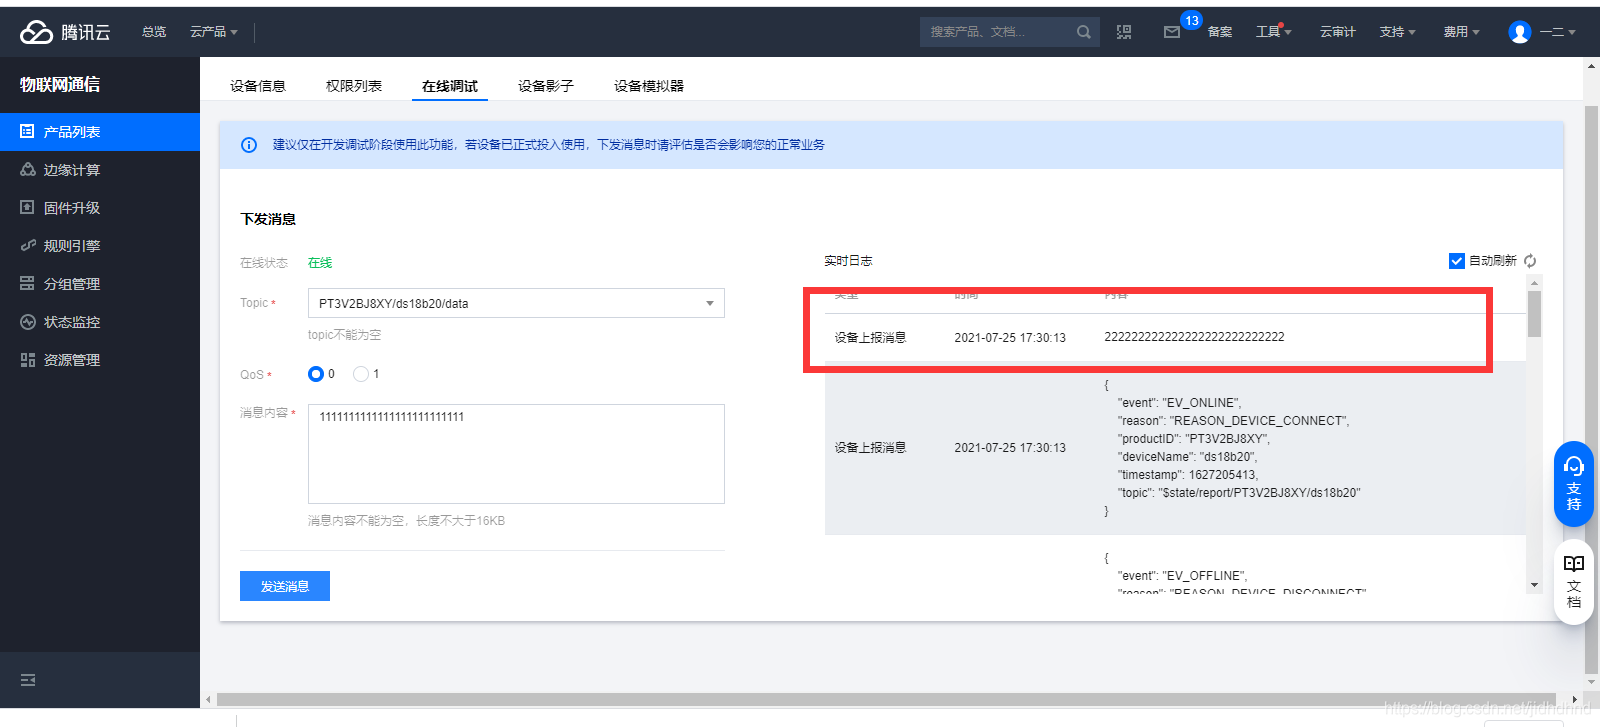Open the mail messages icon
The height and width of the screenshot is (727, 1600).
point(1172,32)
